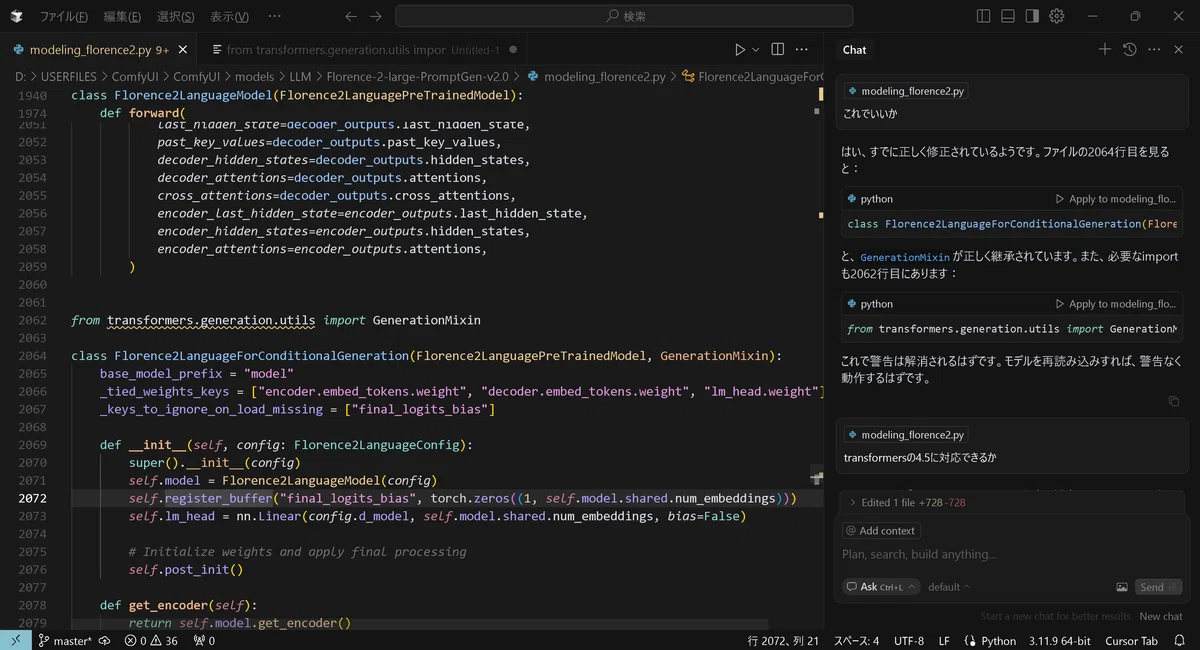Open modeling_florence2.py chip above transformers question
Image resolution: width=1200 pixels, height=650 pixels.
pyautogui.click(x=906, y=435)
